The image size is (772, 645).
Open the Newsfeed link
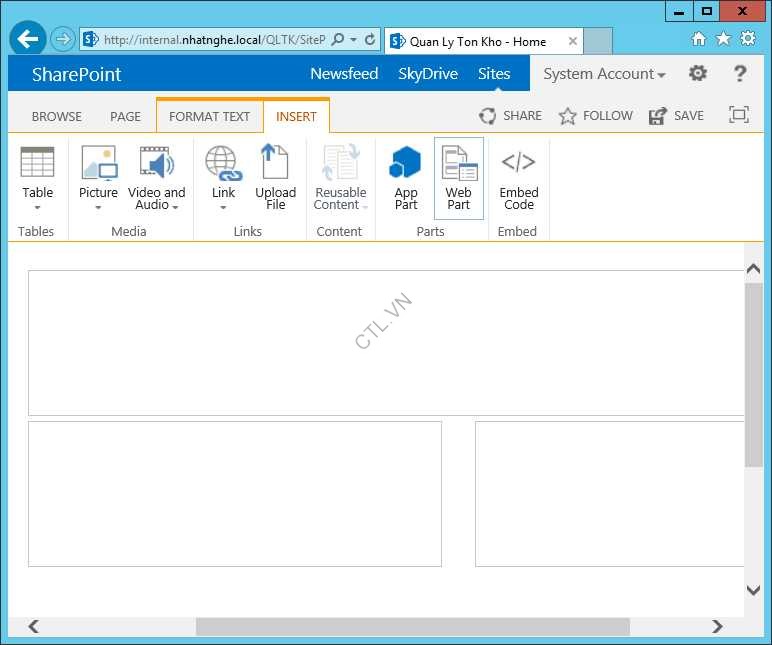tap(342, 74)
